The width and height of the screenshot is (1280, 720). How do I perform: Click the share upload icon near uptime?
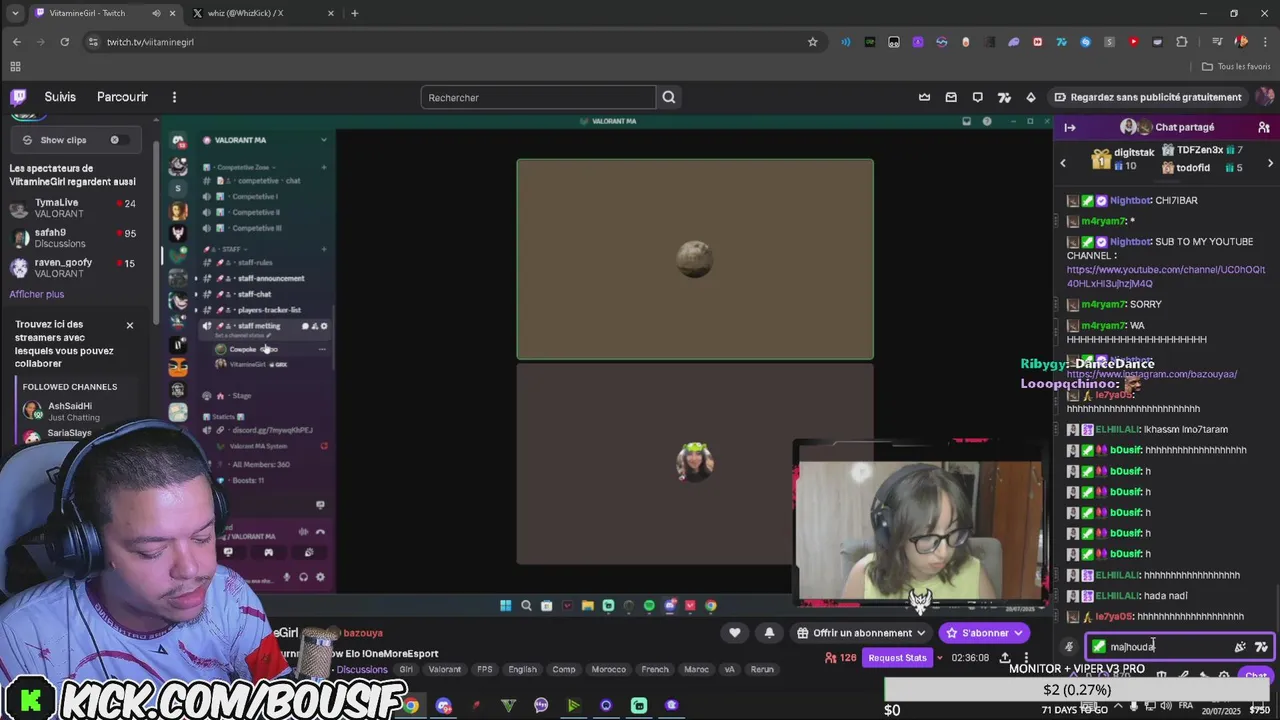(1005, 658)
